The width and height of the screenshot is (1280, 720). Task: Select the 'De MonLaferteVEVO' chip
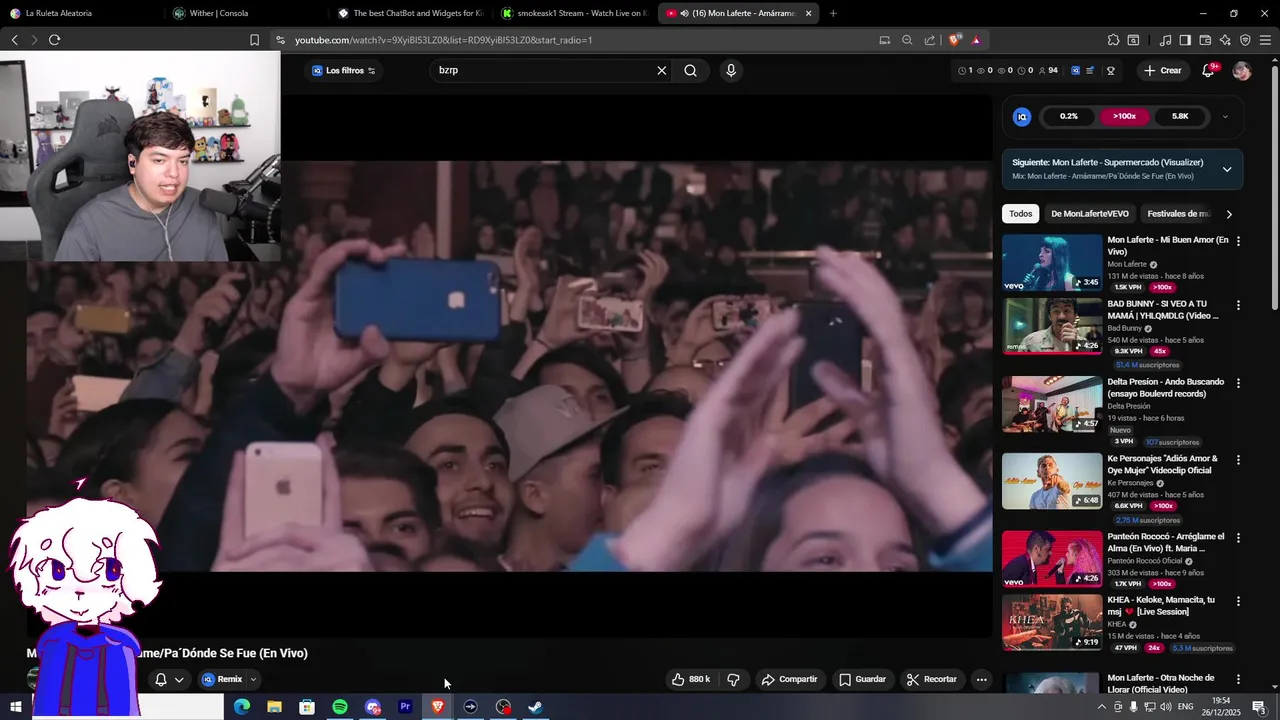(x=1090, y=214)
